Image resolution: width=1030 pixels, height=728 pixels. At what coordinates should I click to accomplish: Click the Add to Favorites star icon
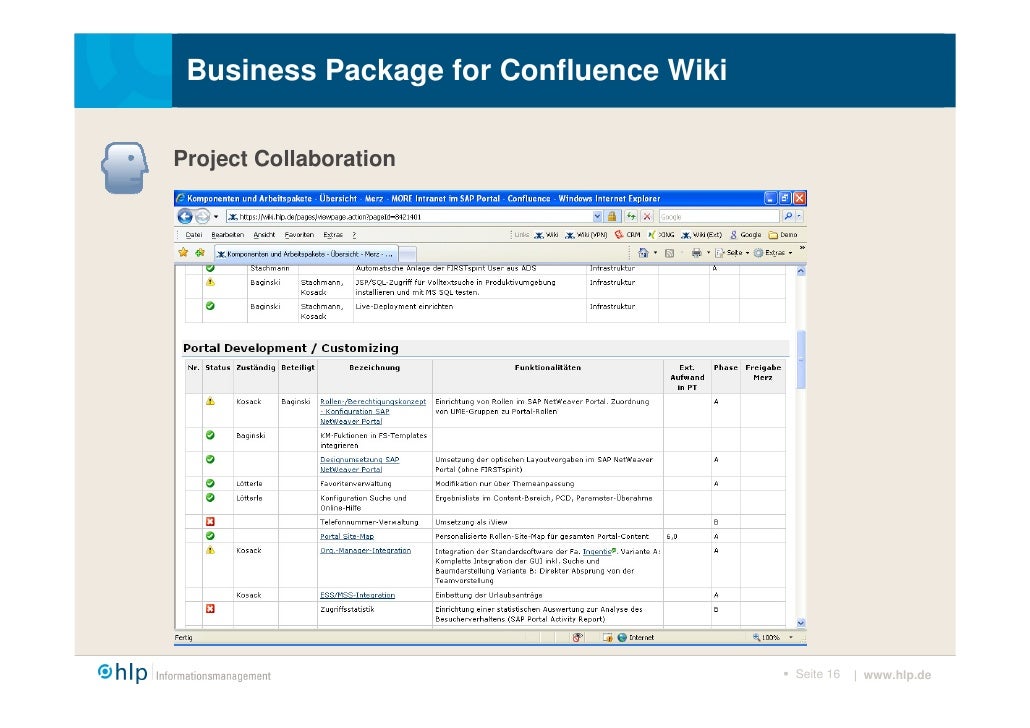(x=200, y=252)
